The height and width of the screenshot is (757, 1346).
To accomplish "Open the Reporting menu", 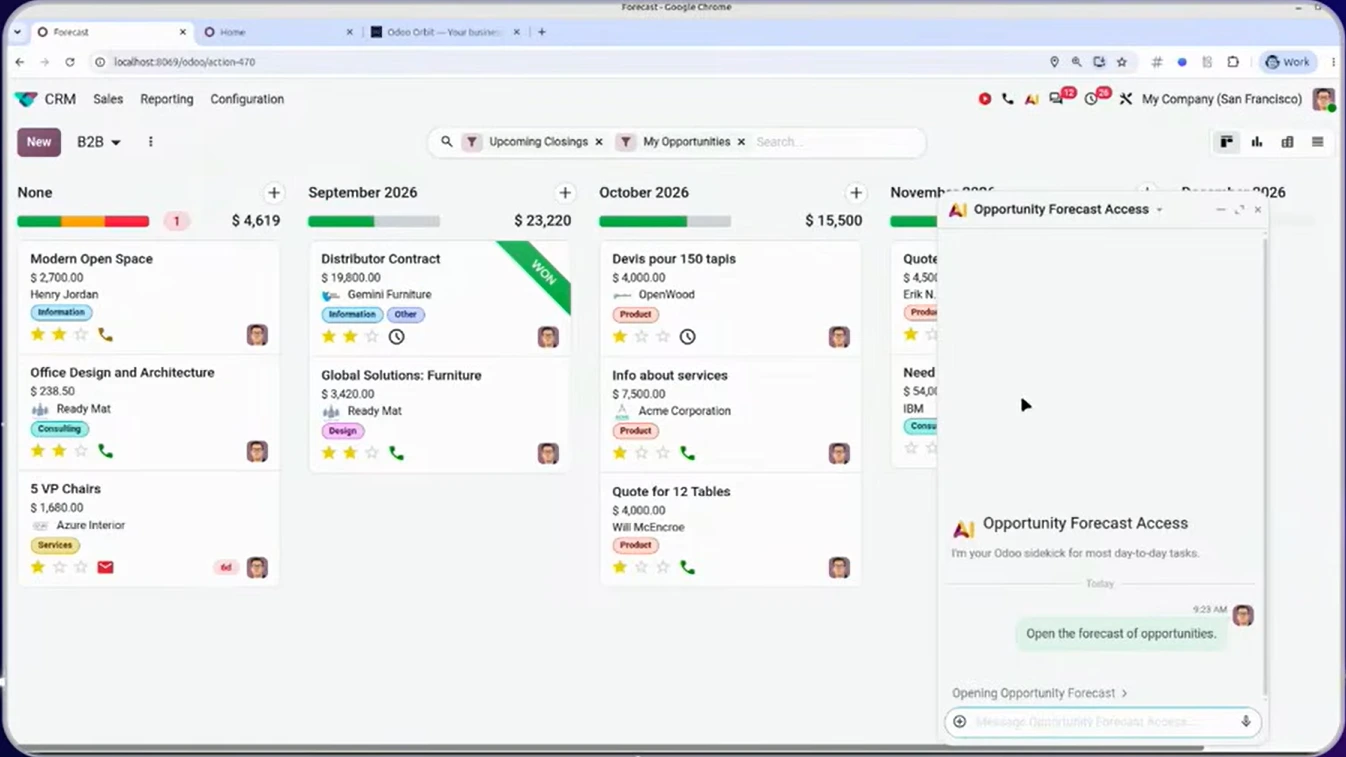I will (167, 99).
